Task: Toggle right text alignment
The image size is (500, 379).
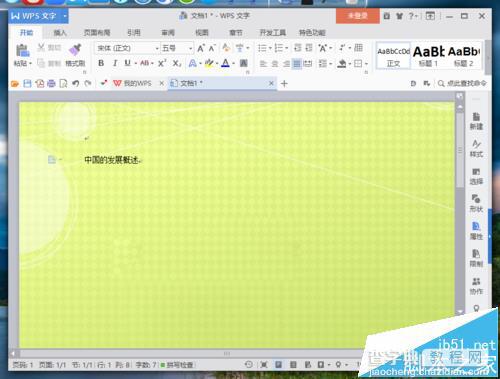Action: 286,63
